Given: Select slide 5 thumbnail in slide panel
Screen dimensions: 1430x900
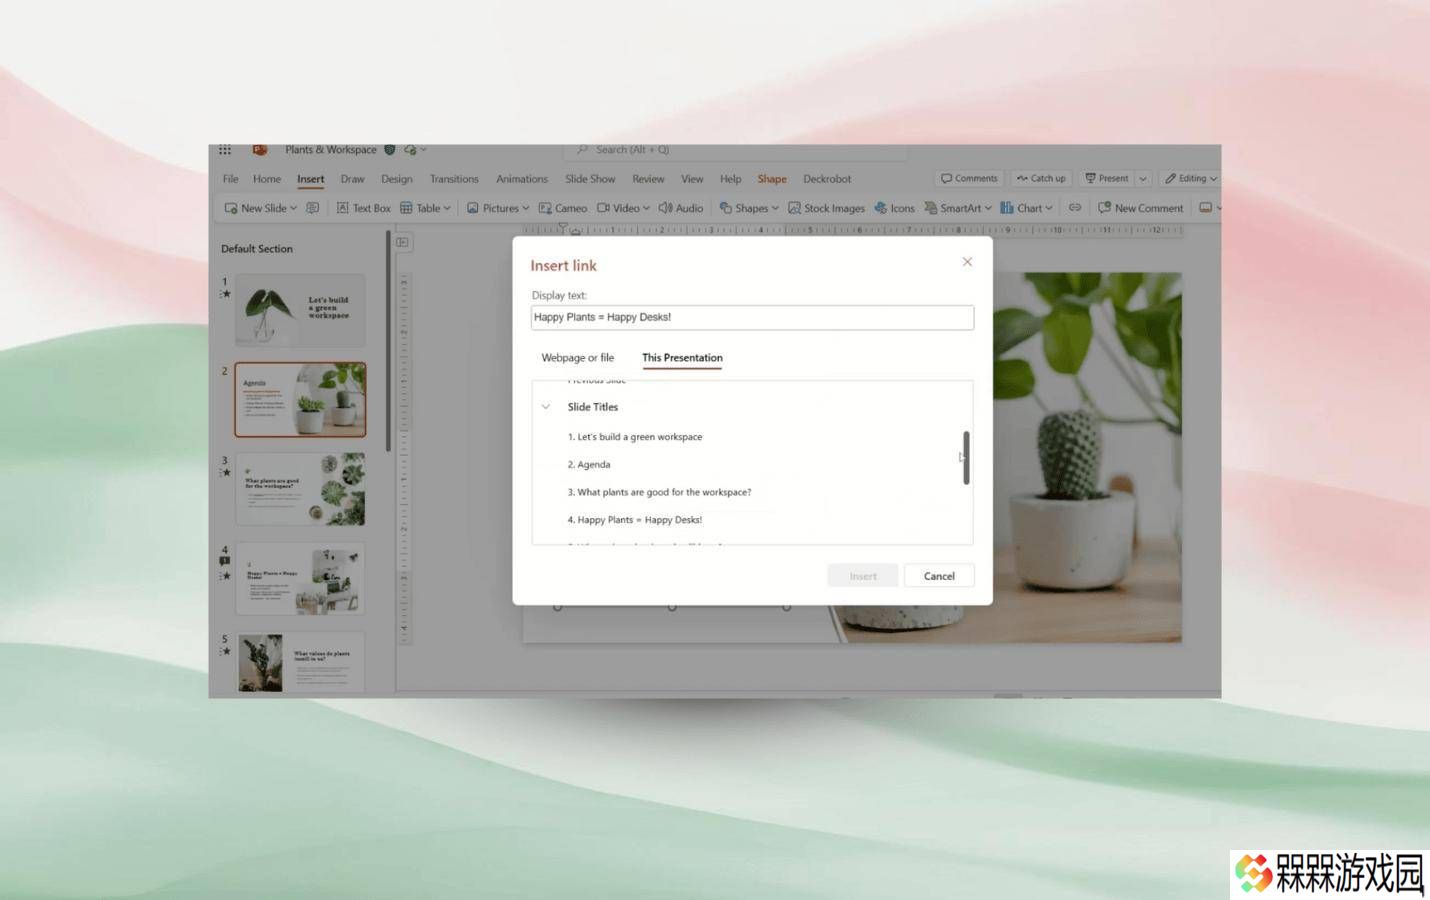Looking at the screenshot, I should [300, 662].
